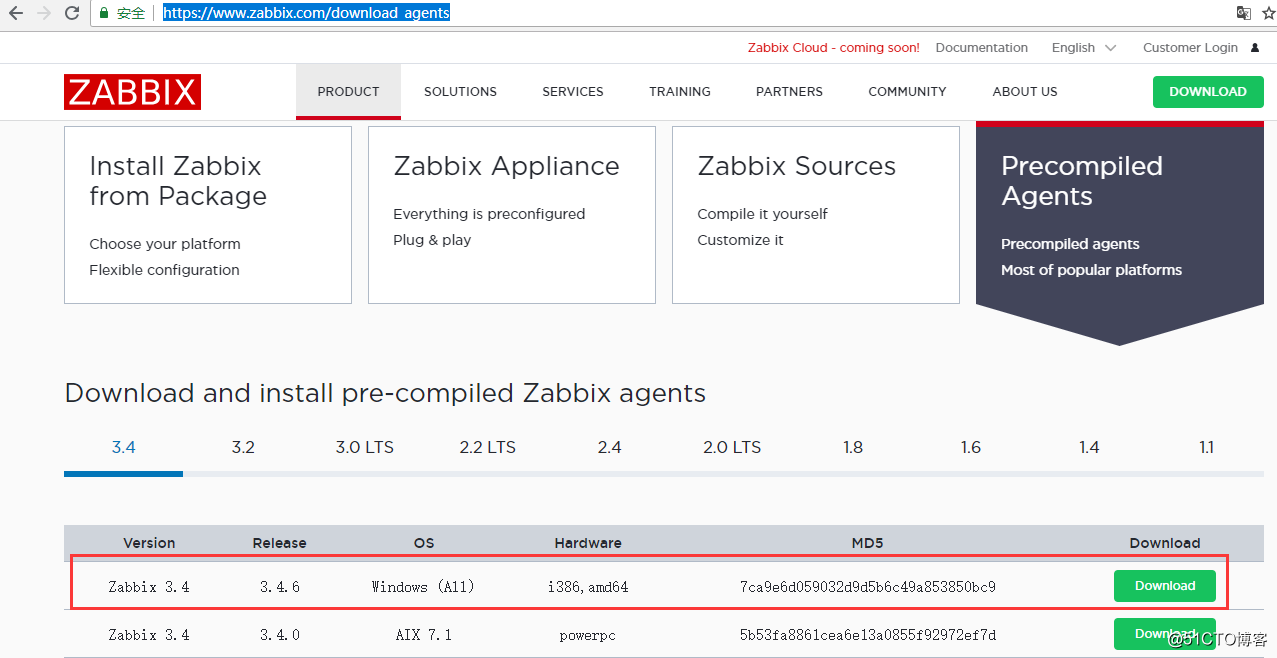Click the 'Windows (All)' OS cell

(x=423, y=587)
